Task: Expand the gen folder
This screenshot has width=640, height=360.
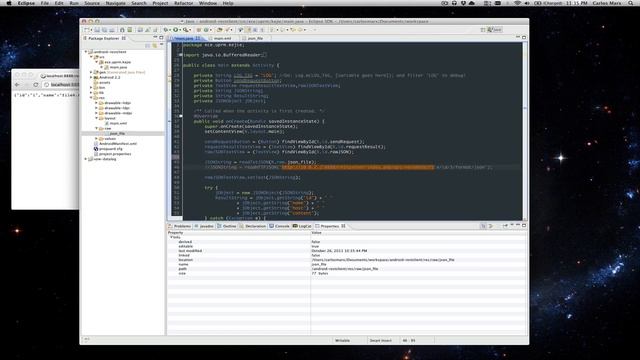Action: click(91, 72)
